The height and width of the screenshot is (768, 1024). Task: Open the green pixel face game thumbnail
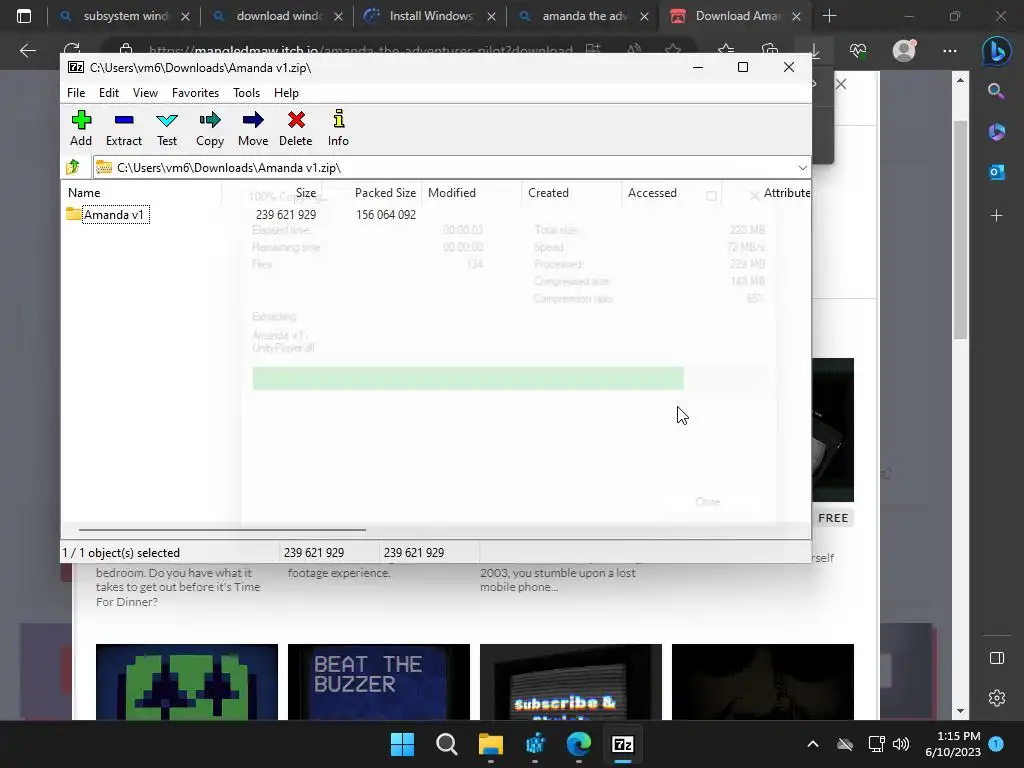[187, 682]
